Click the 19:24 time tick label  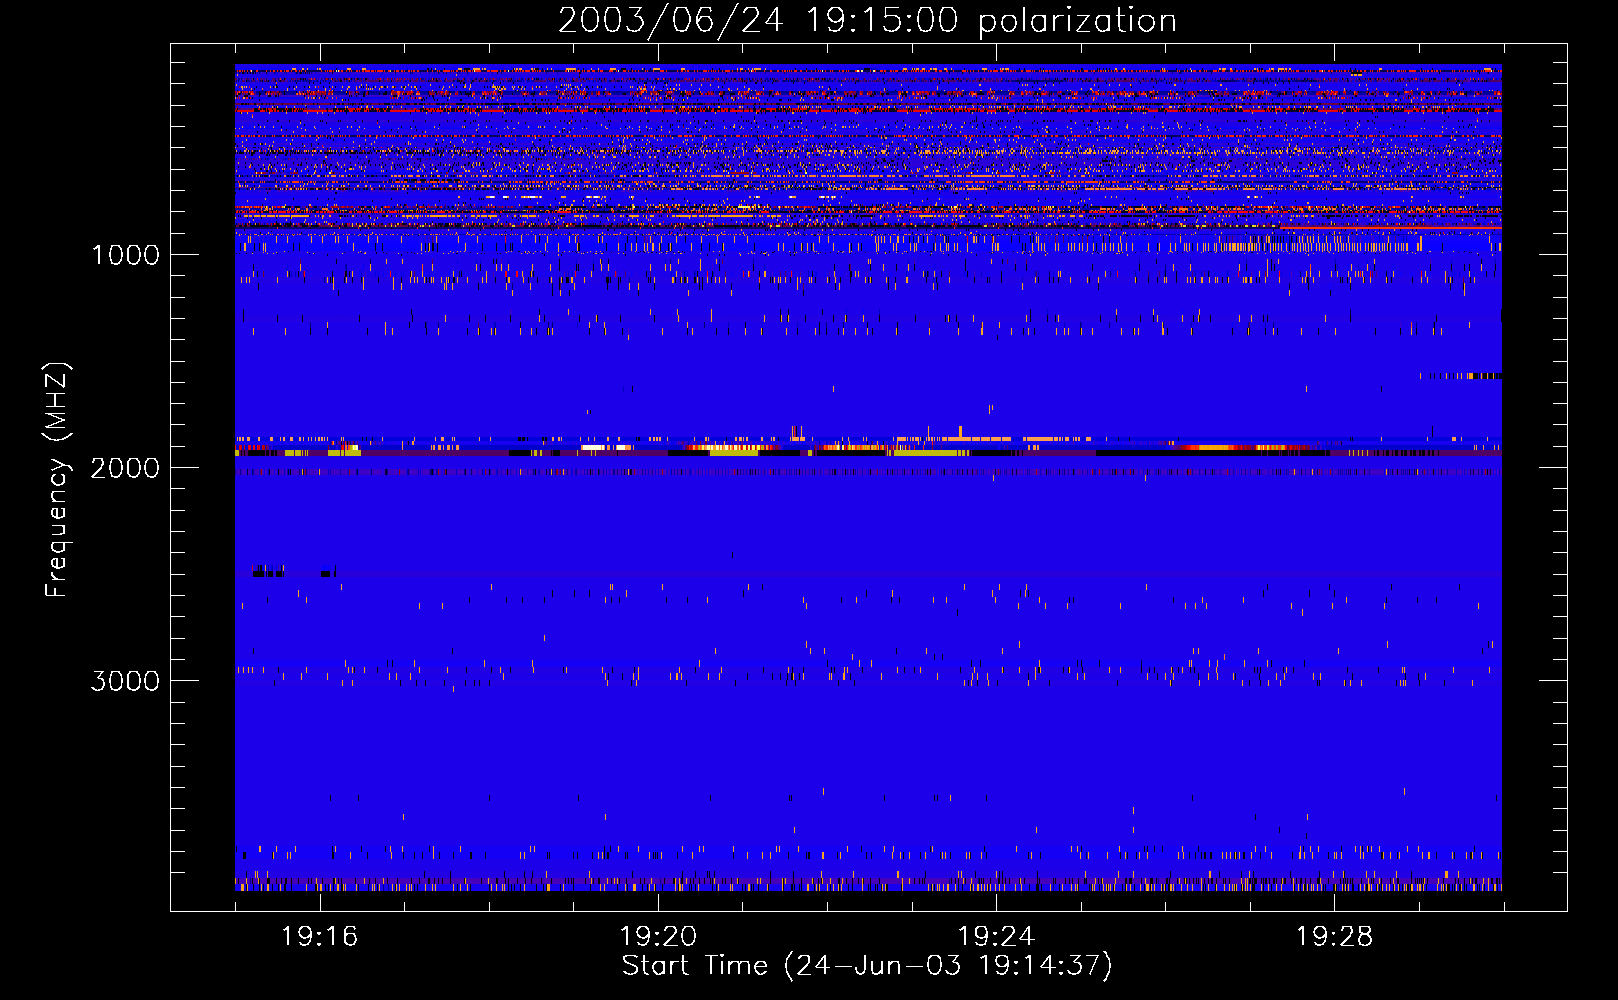point(996,937)
